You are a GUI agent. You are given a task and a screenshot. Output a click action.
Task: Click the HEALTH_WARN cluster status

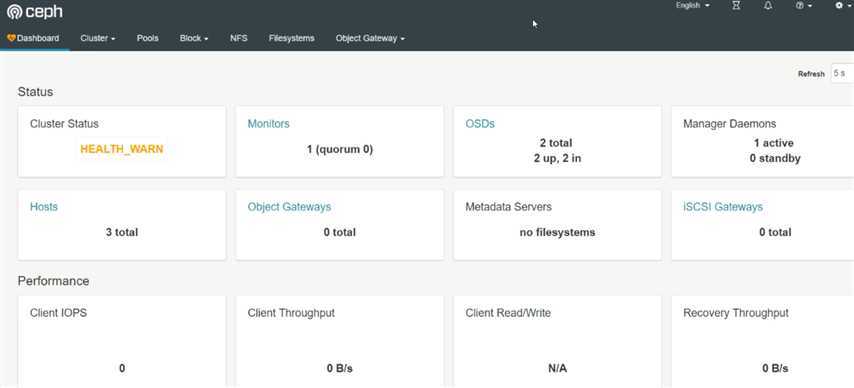coord(121,149)
